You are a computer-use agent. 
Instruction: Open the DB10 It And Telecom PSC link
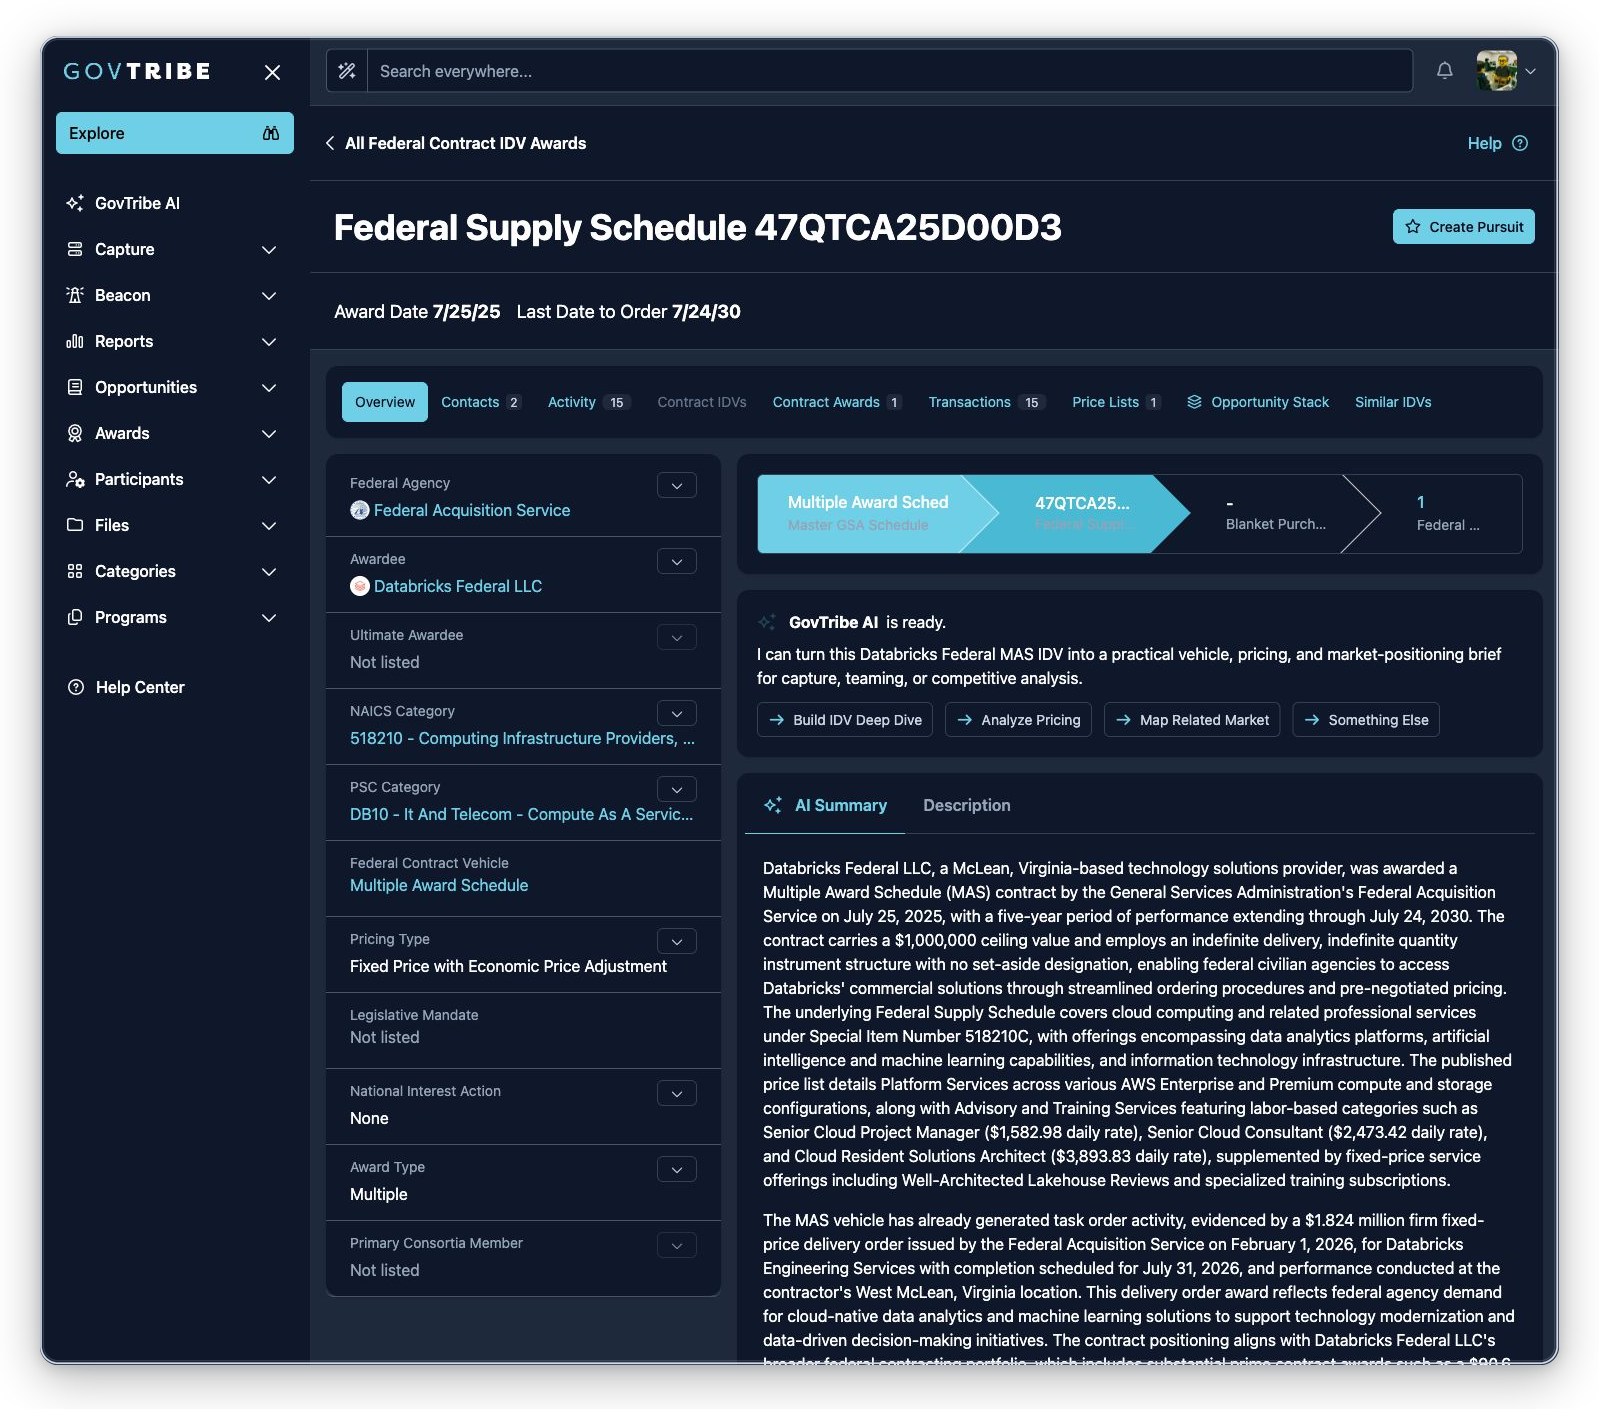(x=521, y=814)
